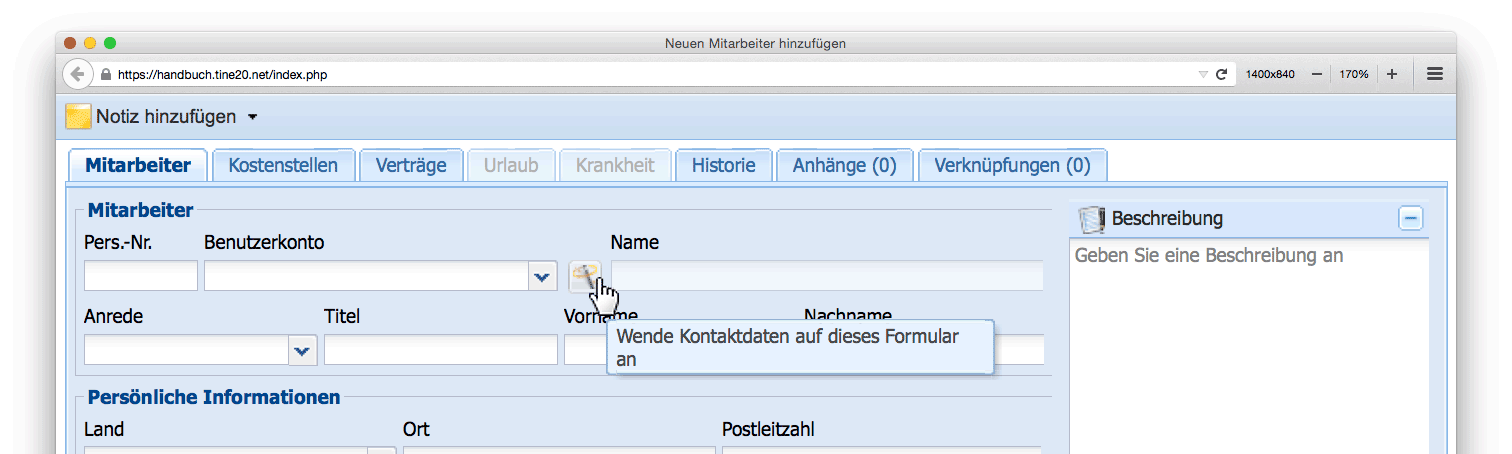This screenshot has height=454, width=1512.
Task: Go back with the browser back arrow
Action: click(x=77, y=74)
